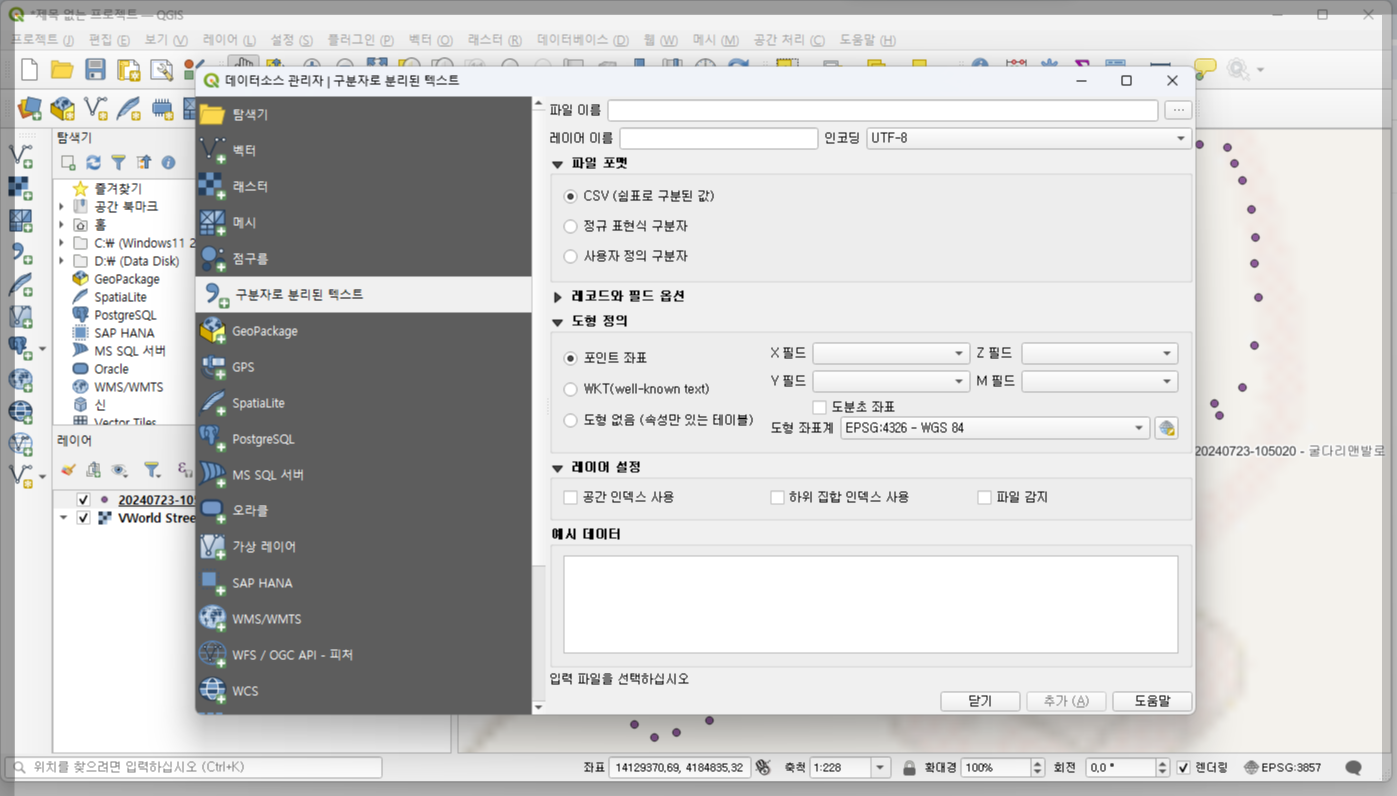Click the Close button in dialog
The height and width of the screenshot is (796, 1397).
pyautogui.click(x=980, y=701)
